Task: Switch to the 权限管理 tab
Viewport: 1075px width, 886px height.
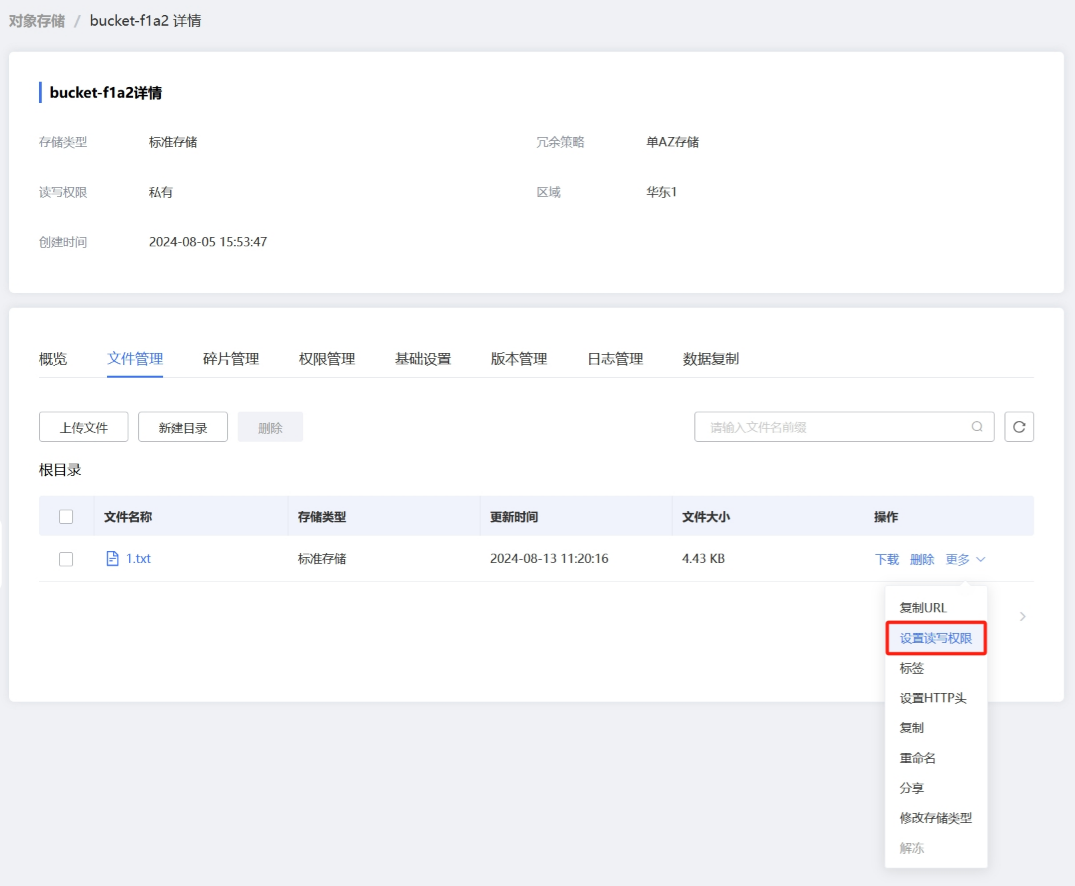Action: pos(326,359)
